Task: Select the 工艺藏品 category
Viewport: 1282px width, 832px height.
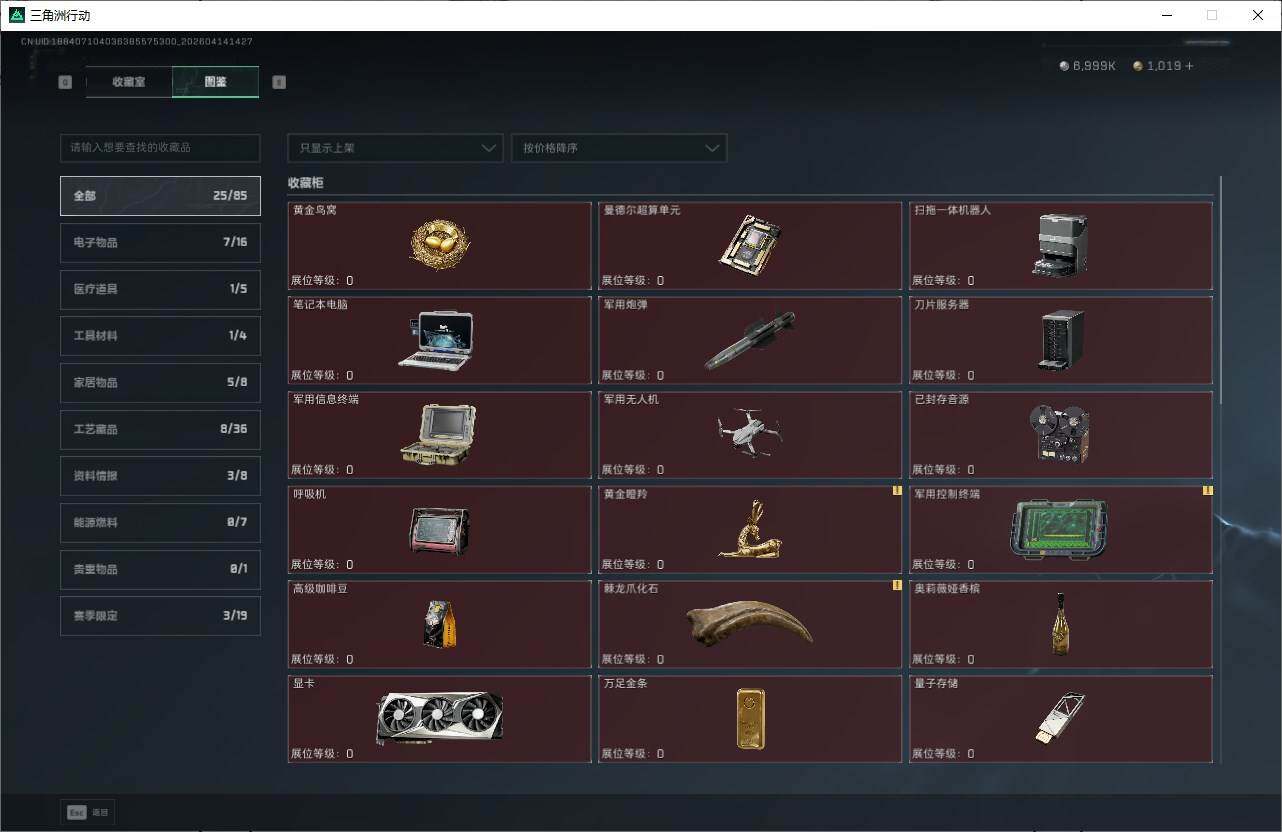Action: (160, 429)
